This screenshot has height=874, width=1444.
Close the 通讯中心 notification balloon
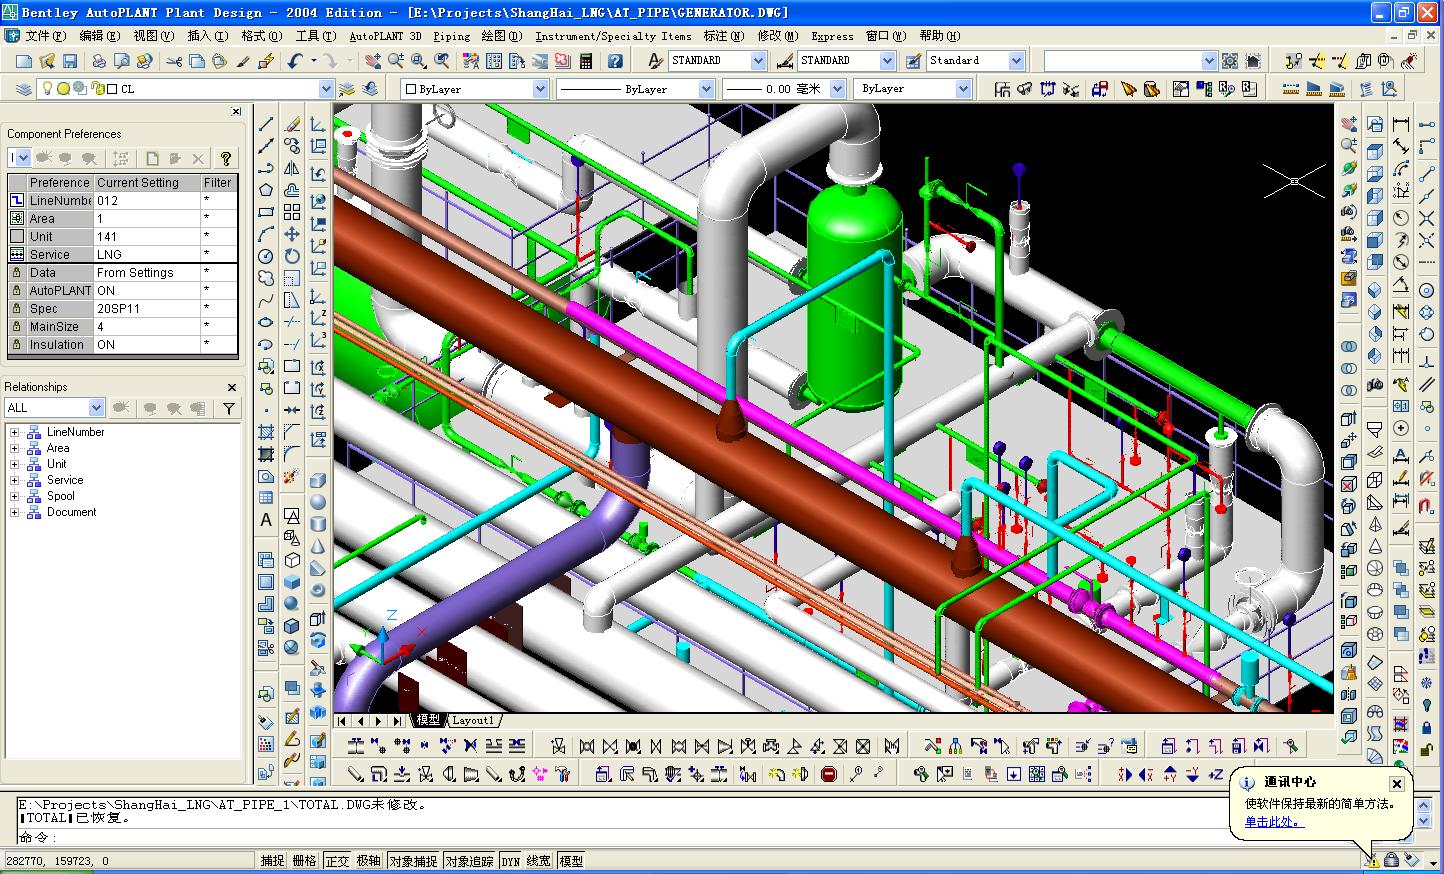[1397, 784]
